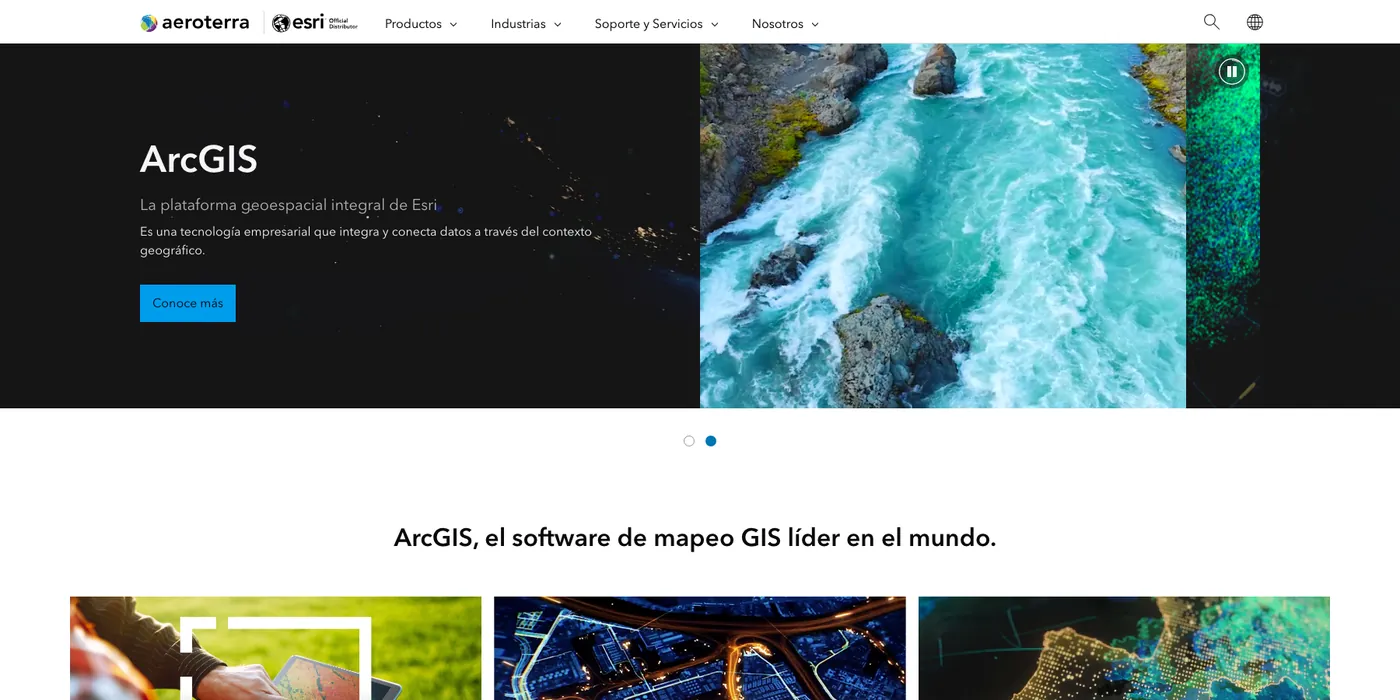Click the ArcGIS hero title
The height and width of the screenshot is (700, 1400).
[199, 159]
